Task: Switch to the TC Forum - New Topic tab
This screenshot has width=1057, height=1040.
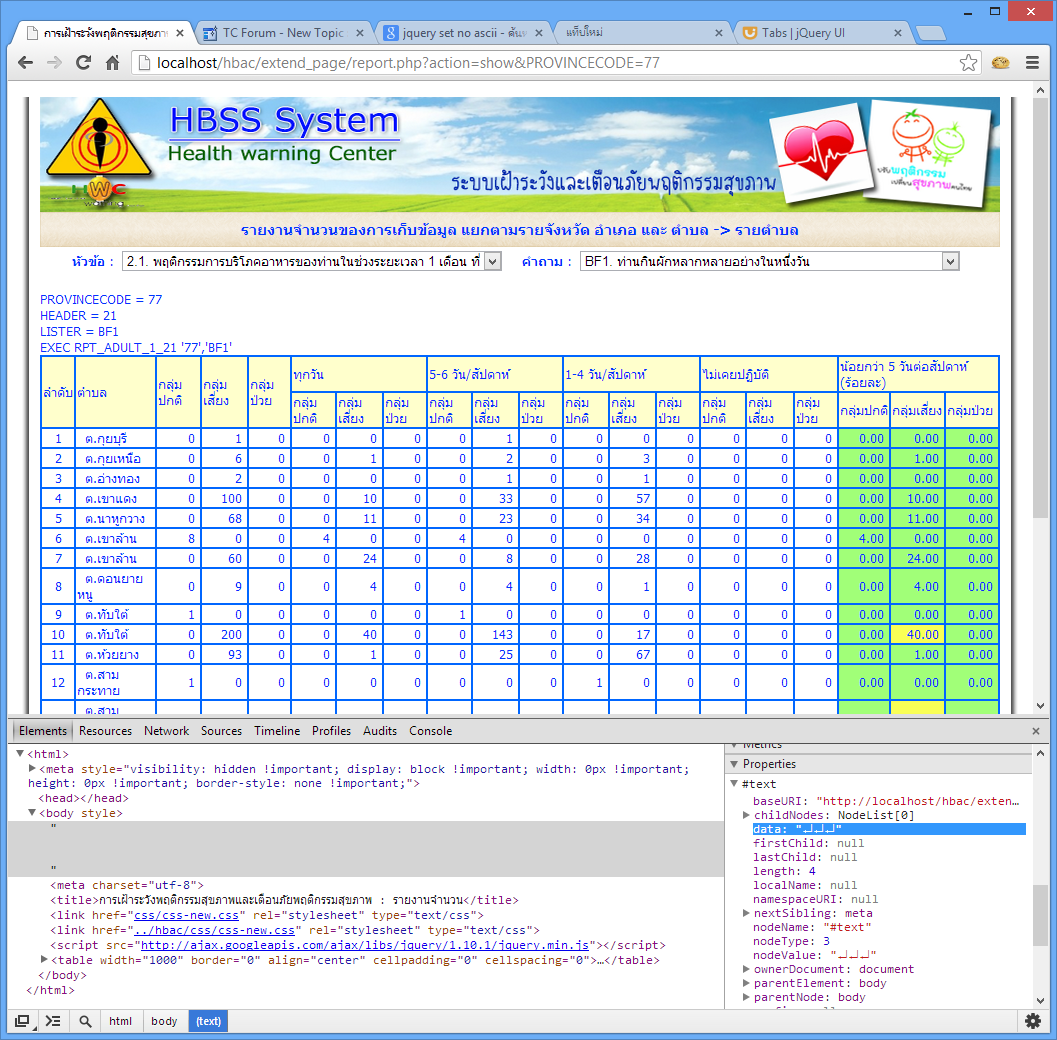Action: coord(283,33)
